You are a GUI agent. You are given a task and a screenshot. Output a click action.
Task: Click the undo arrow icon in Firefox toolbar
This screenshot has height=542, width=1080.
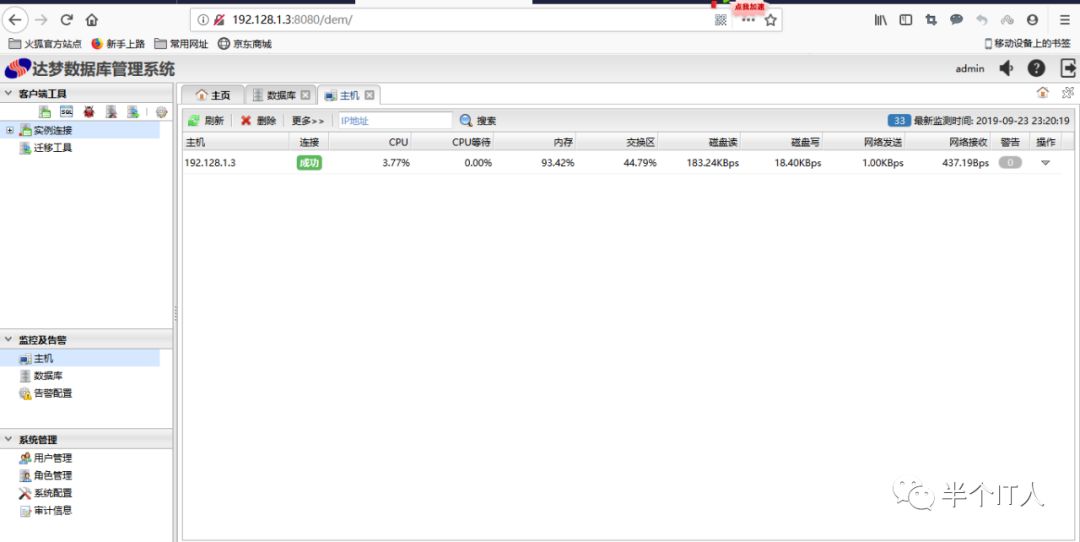pos(982,20)
